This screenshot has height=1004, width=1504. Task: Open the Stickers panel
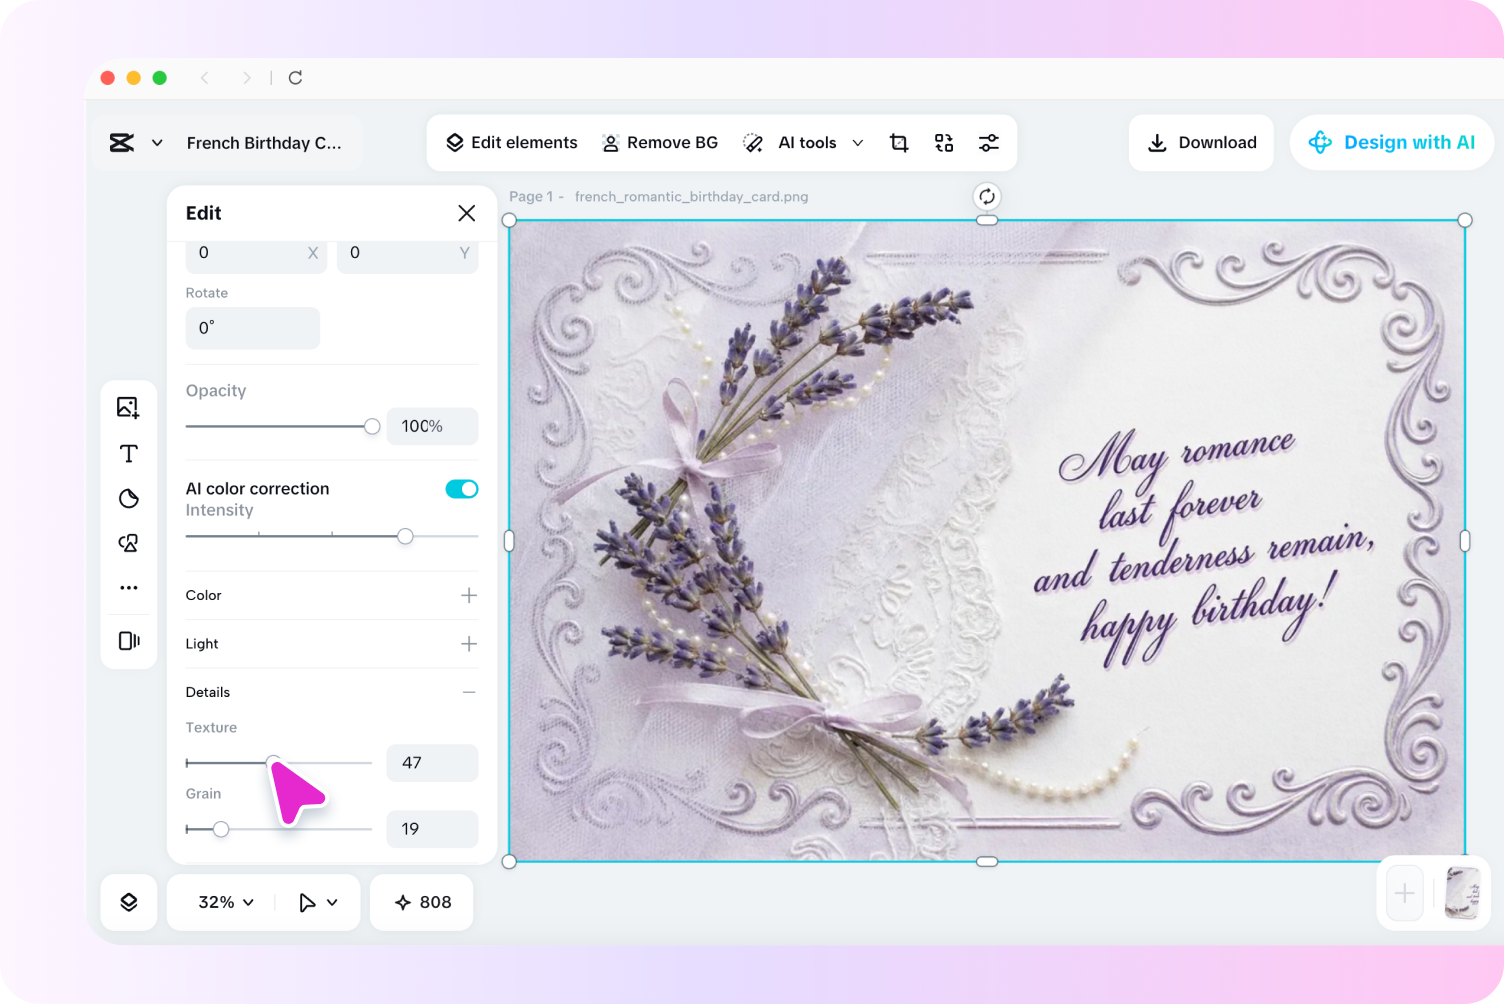(128, 498)
